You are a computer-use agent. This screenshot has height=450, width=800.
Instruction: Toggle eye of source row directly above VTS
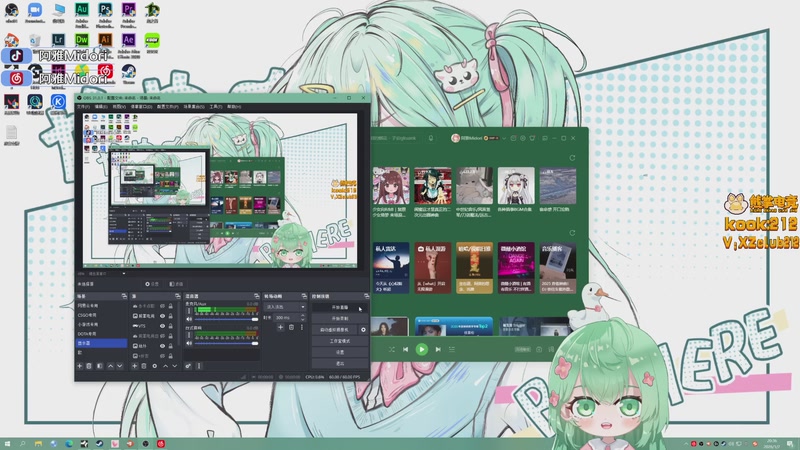(x=162, y=316)
